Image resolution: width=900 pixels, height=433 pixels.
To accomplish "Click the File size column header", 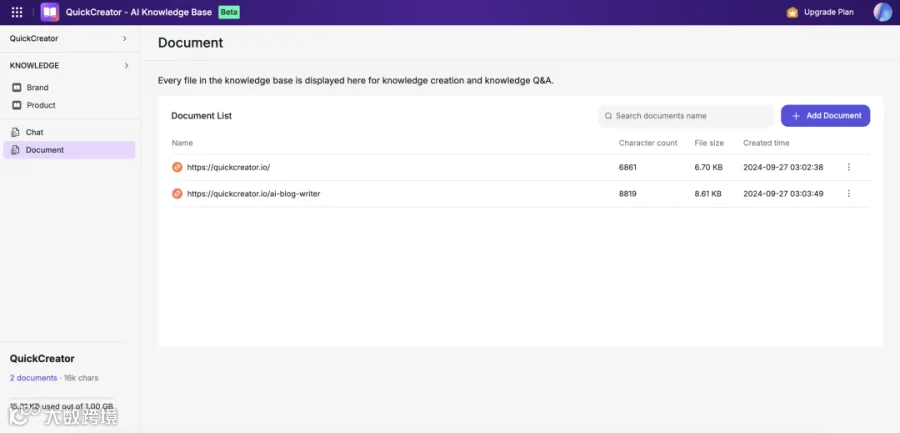I will click(x=709, y=143).
